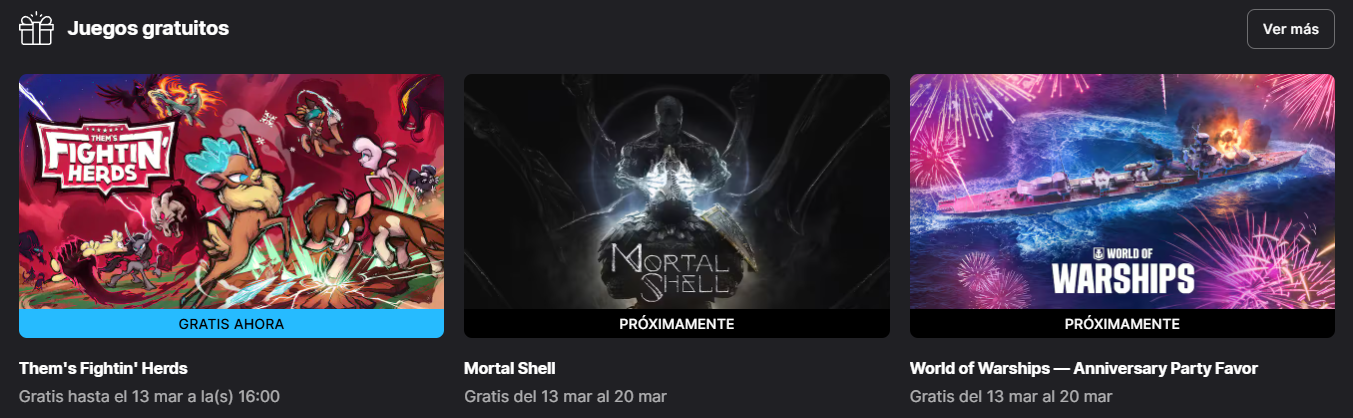Click Mortal Shell's Gratis del 13 mar dates

565,396
